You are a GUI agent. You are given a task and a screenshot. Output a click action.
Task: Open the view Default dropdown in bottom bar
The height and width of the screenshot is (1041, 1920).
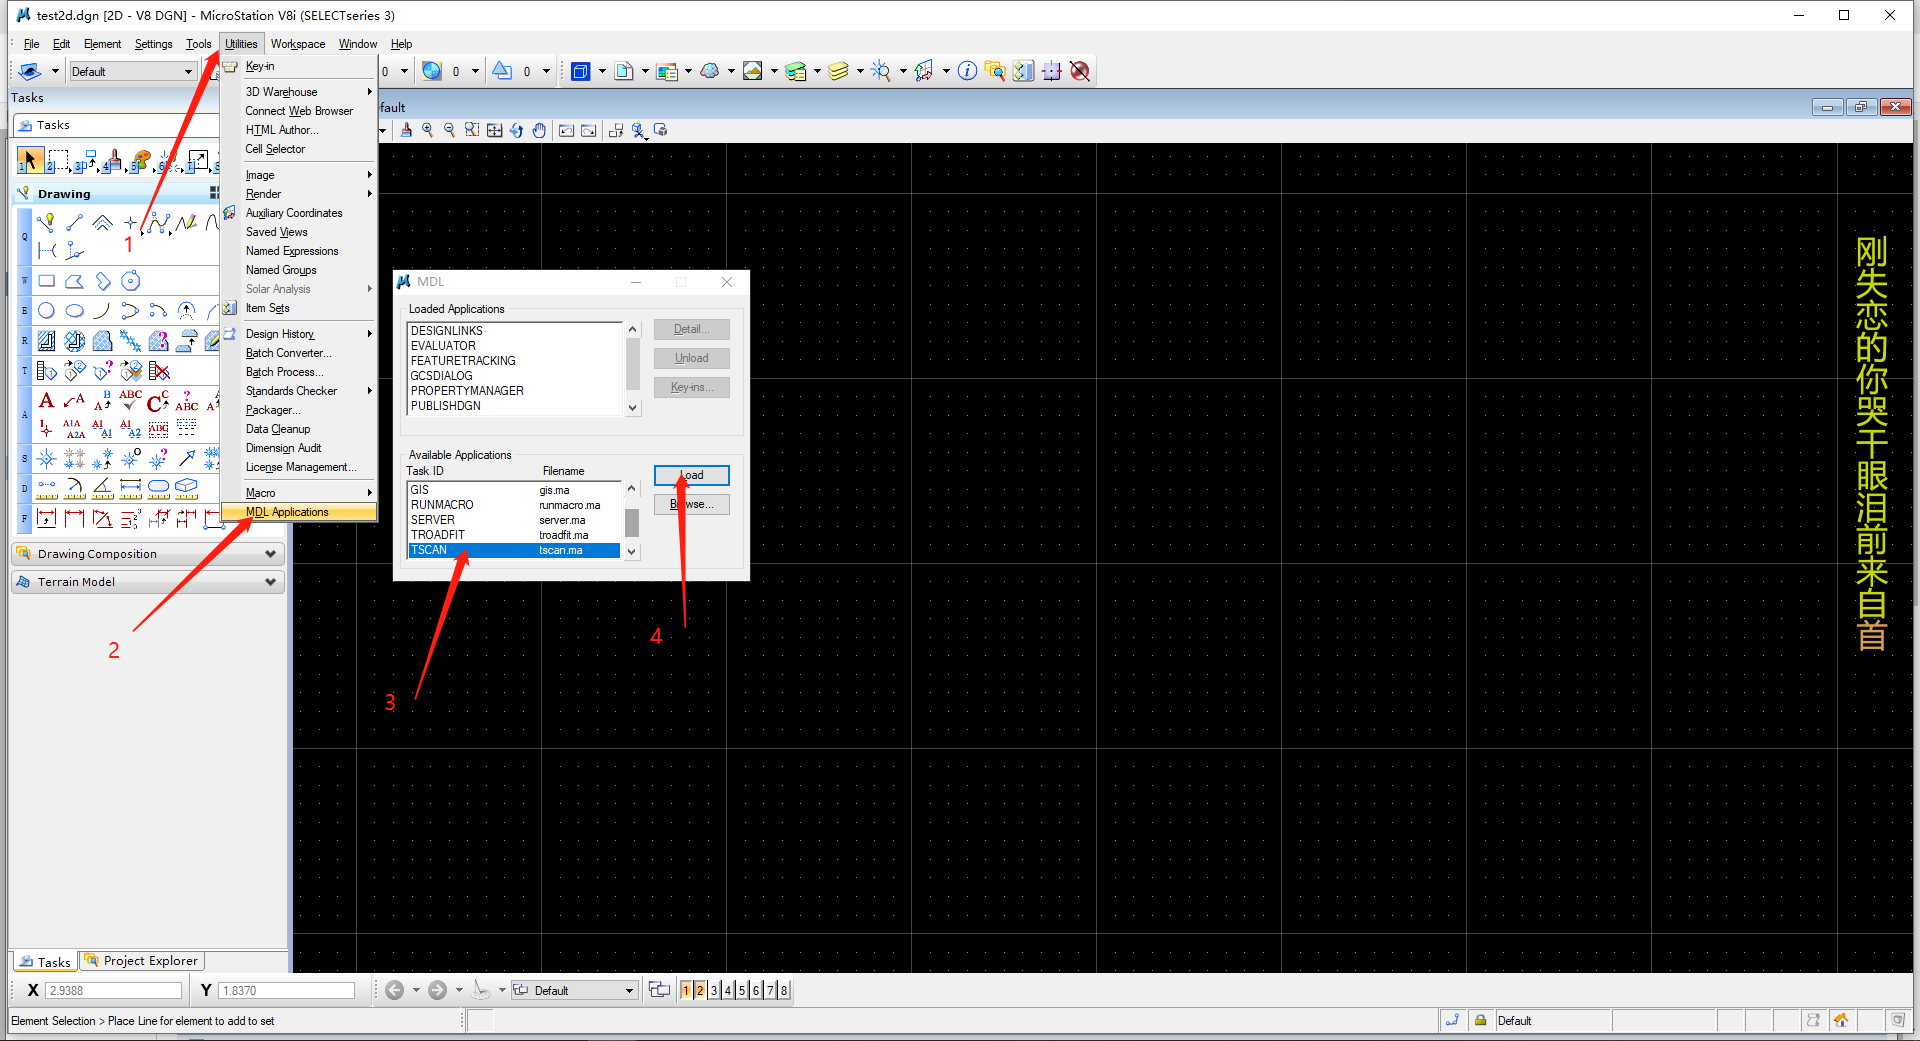tap(575, 990)
